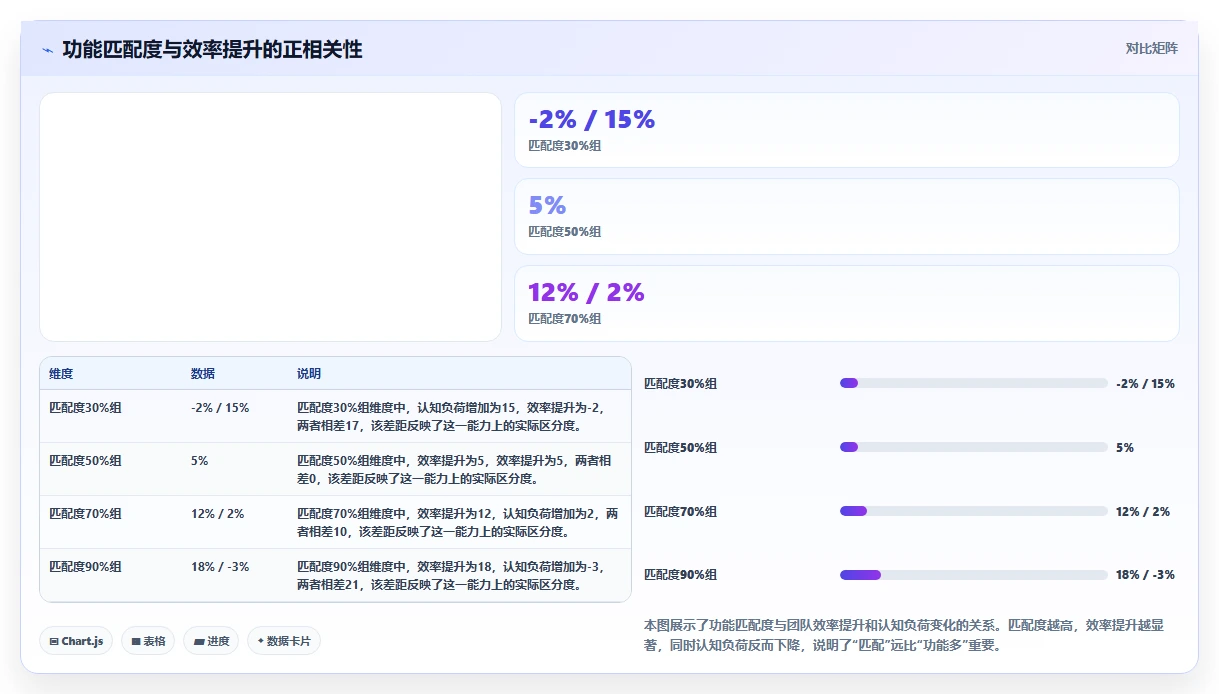Click the 说明 text for the 匹配度30%组 row
Viewport: 1219px width, 694px height.
453,417
